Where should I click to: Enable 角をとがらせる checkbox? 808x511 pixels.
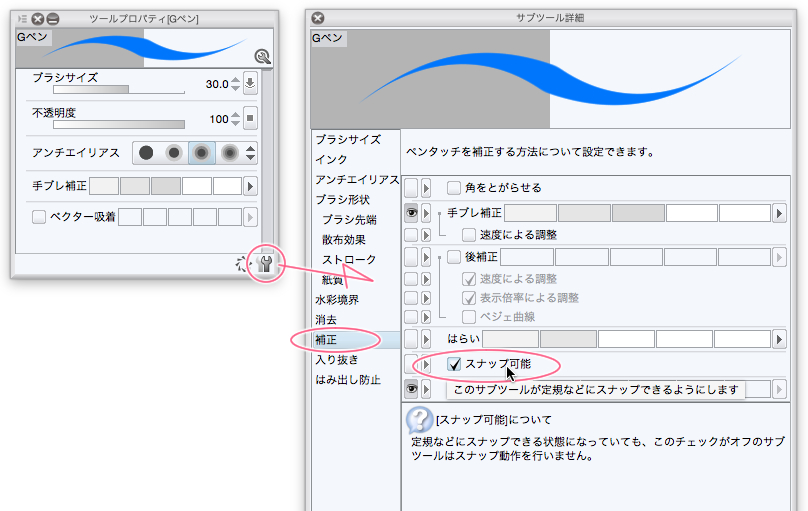pyautogui.click(x=453, y=188)
